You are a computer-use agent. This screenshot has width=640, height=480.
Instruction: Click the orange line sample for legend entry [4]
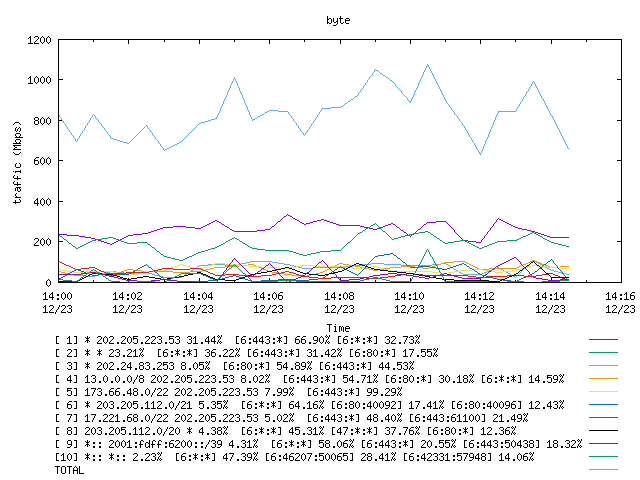[x=603, y=379]
